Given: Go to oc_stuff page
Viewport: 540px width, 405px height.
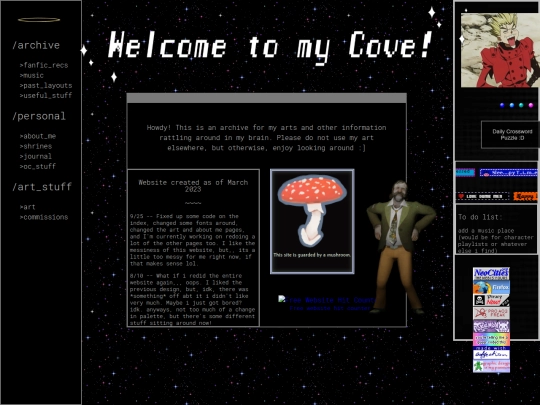Looking at the screenshot, I should tap(38, 166).
